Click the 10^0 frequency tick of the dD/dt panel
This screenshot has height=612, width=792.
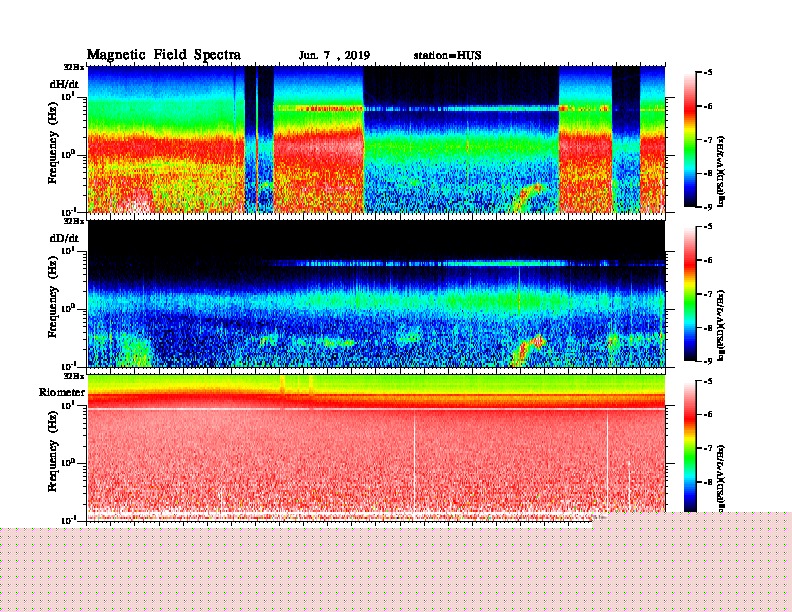(68, 309)
